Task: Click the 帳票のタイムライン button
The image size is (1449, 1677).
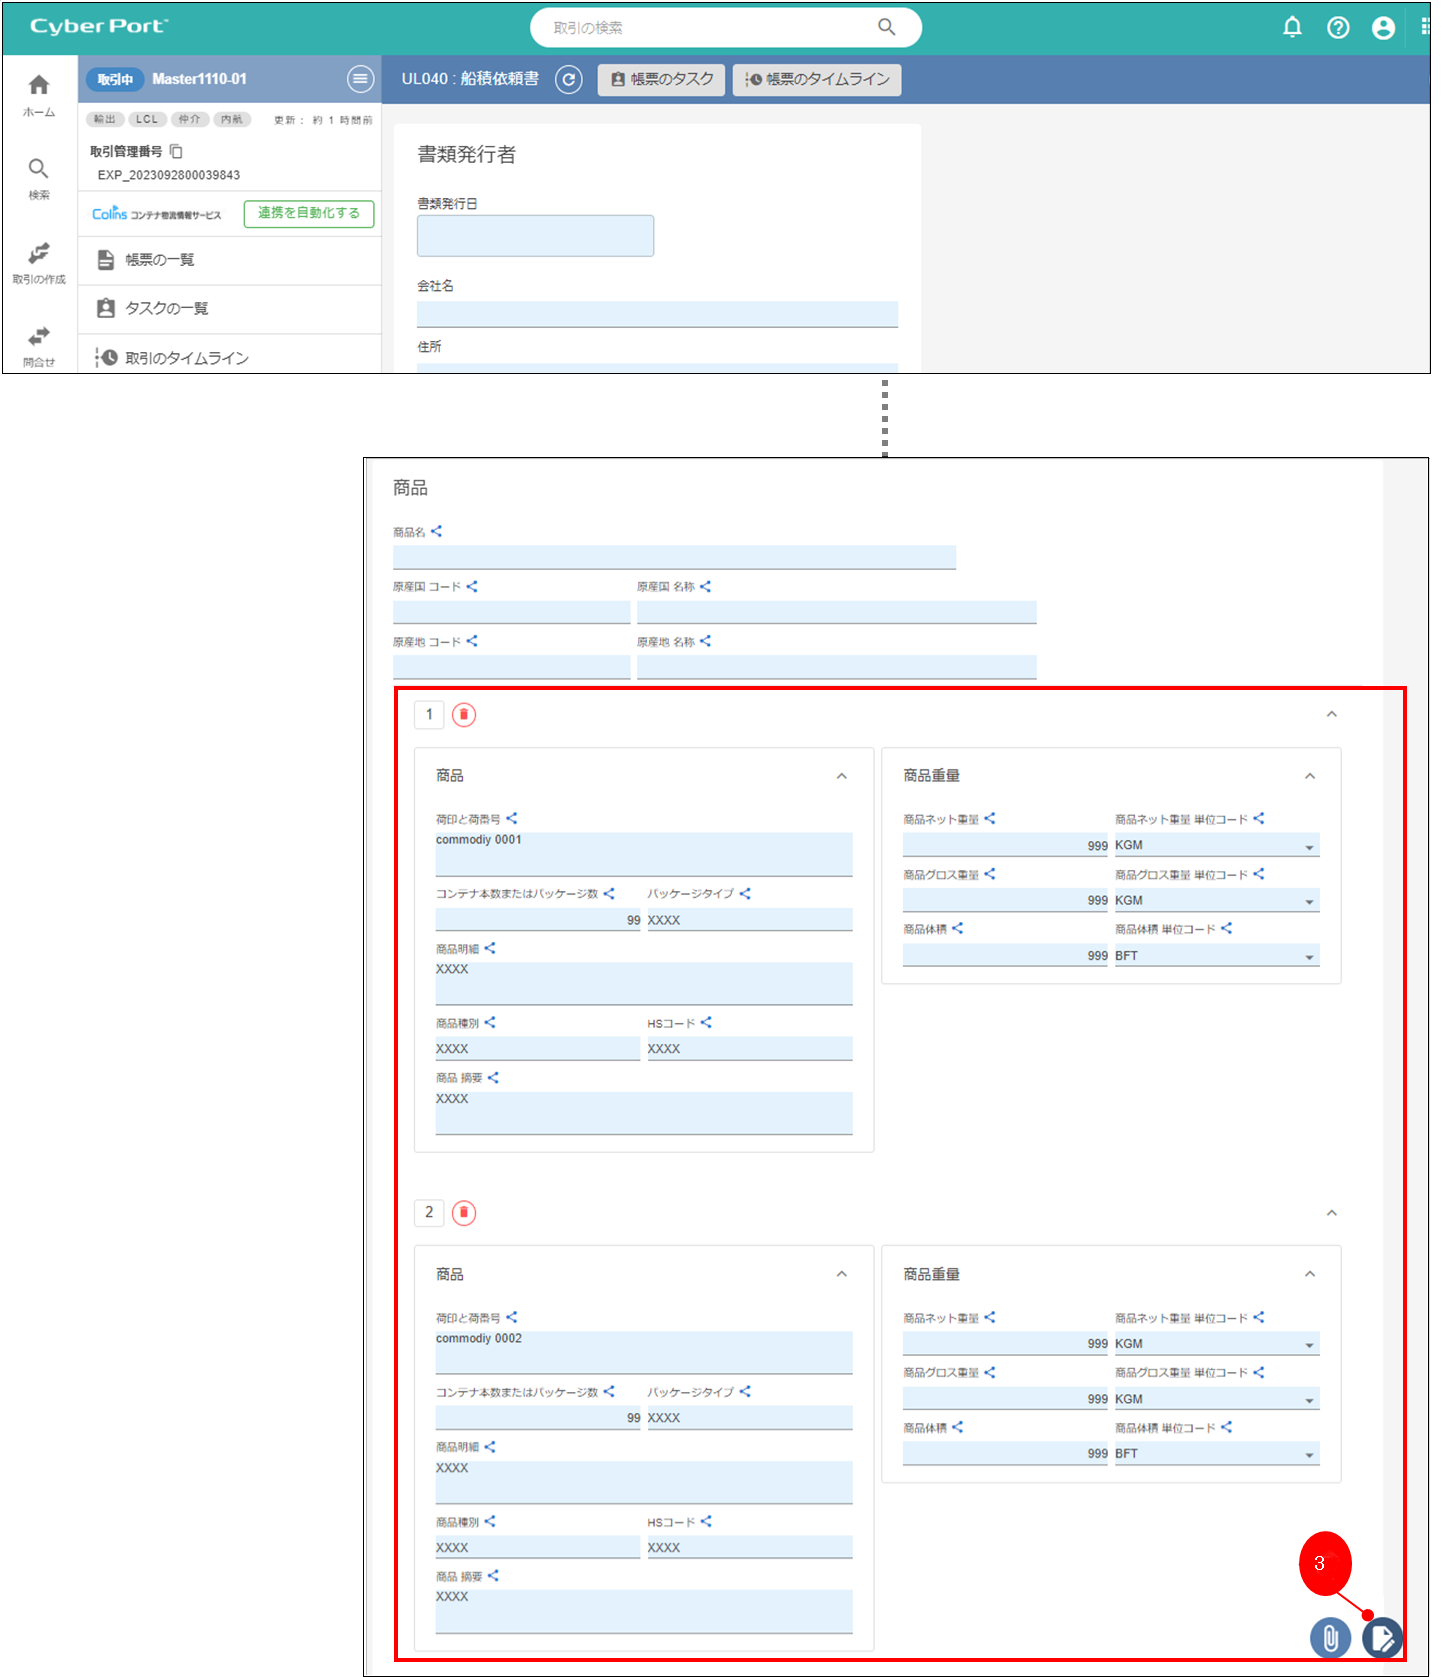Action: click(817, 80)
